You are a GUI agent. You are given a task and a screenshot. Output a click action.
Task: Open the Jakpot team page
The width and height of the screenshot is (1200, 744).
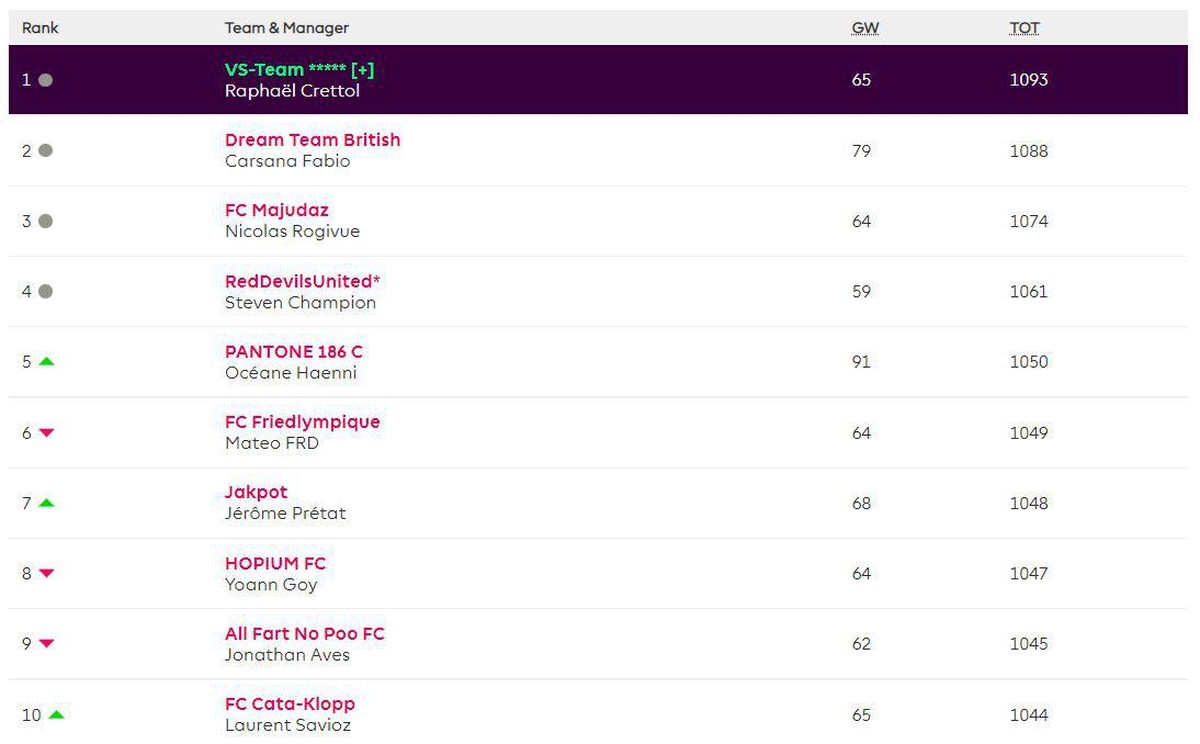click(x=256, y=492)
